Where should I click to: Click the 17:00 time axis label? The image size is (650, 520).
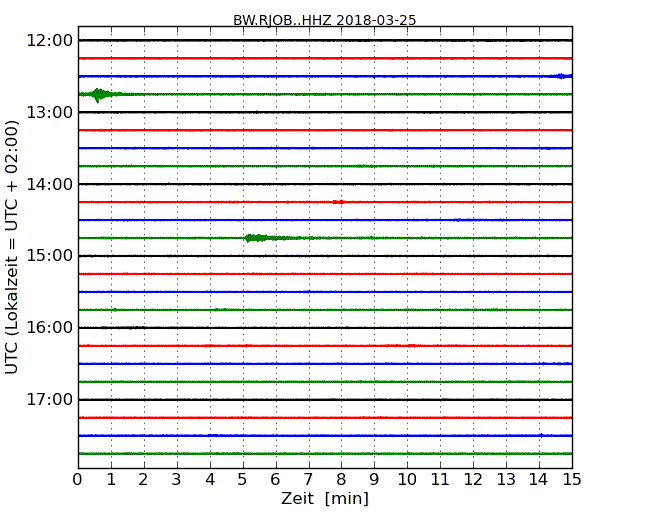[x=50, y=399]
